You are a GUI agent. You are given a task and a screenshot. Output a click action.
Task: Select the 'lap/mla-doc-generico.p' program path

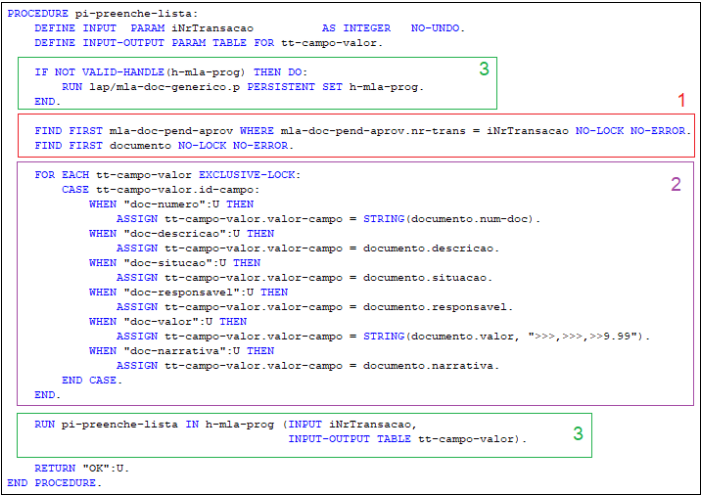click(x=164, y=87)
